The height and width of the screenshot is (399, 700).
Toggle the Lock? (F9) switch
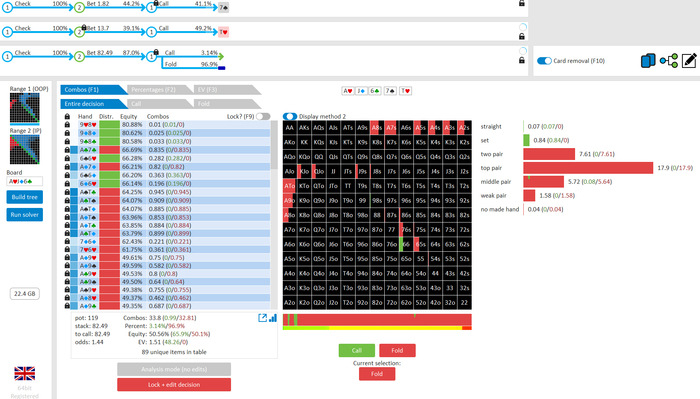tap(263, 116)
